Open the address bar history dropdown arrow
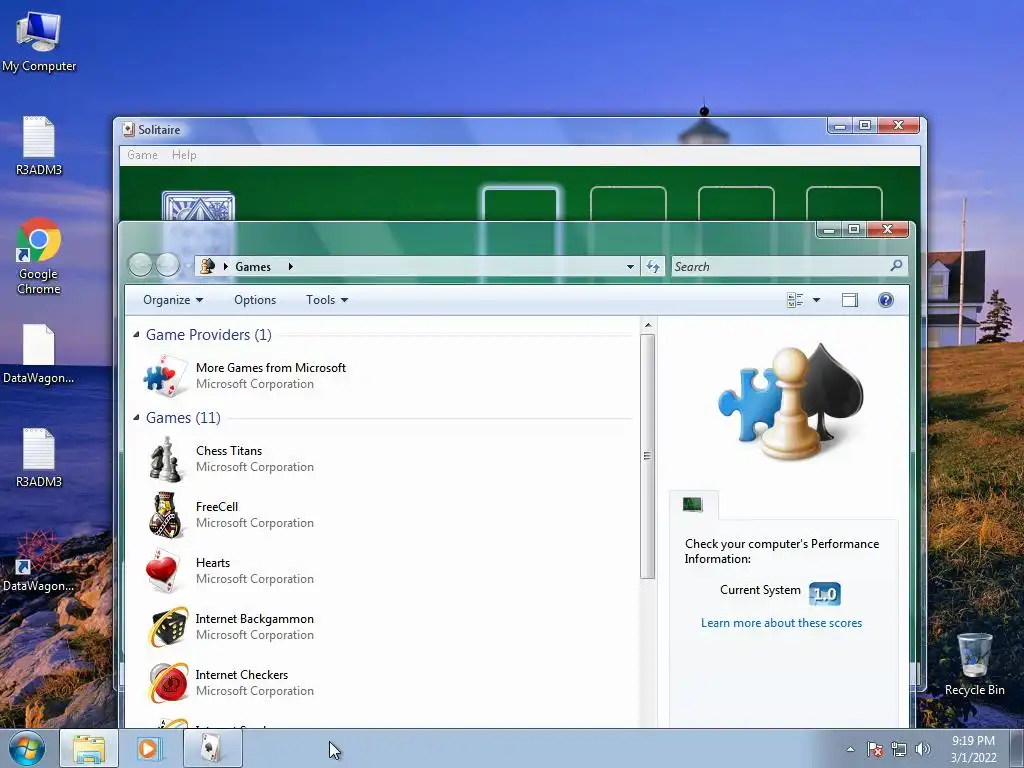The height and width of the screenshot is (768, 1024). click(x=630, y=266)
